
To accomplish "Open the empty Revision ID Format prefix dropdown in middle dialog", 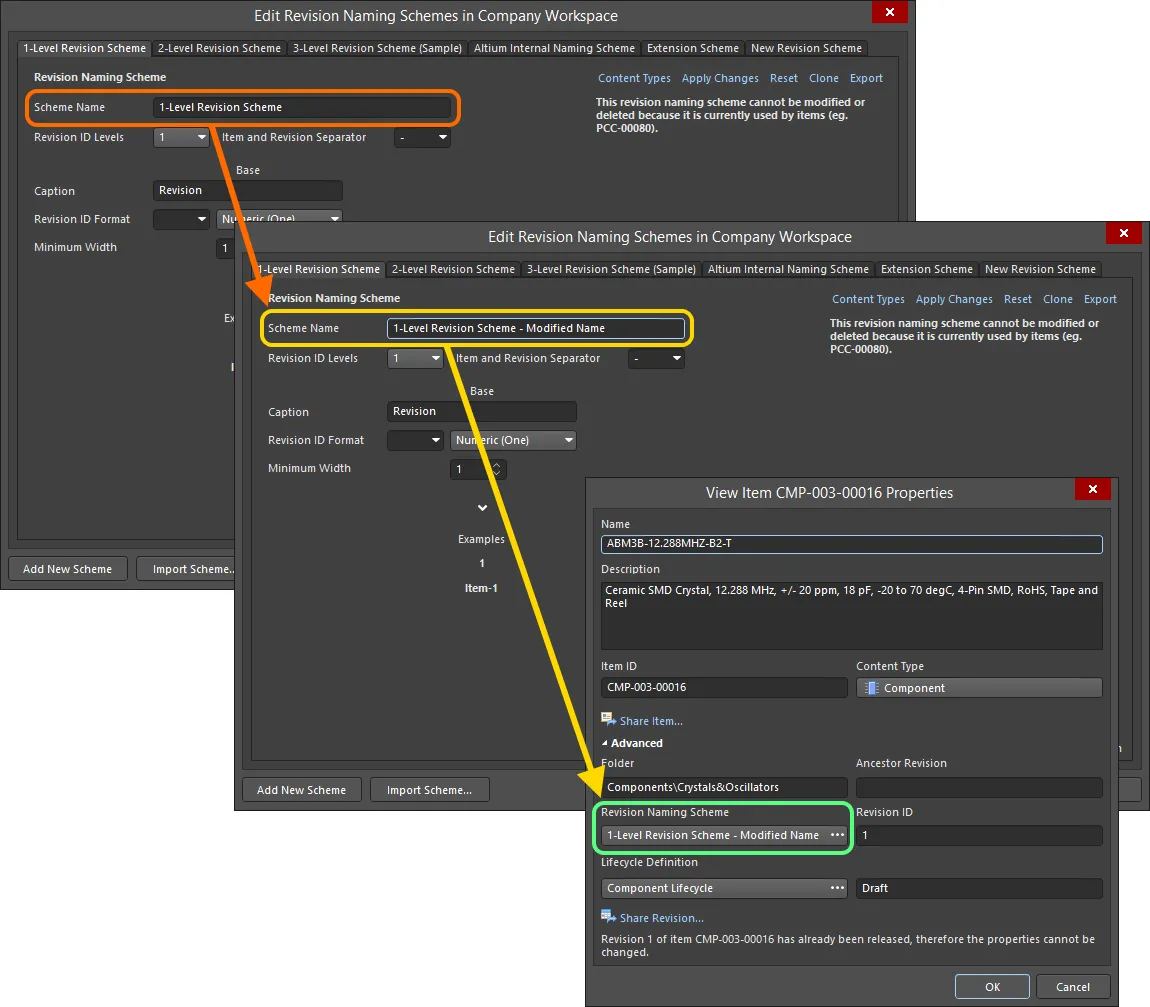I will (436, 440).
